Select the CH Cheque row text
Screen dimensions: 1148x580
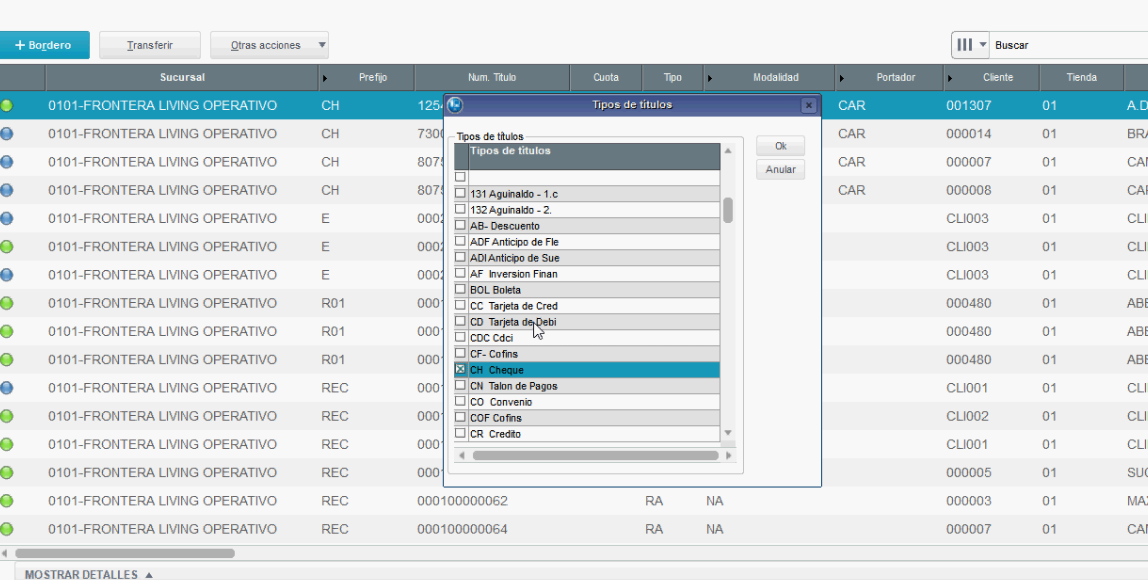click(496, 370)
